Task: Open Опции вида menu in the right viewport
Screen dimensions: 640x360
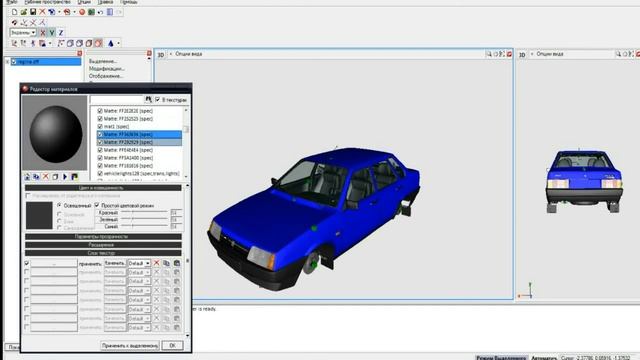Action: [549, 54]
